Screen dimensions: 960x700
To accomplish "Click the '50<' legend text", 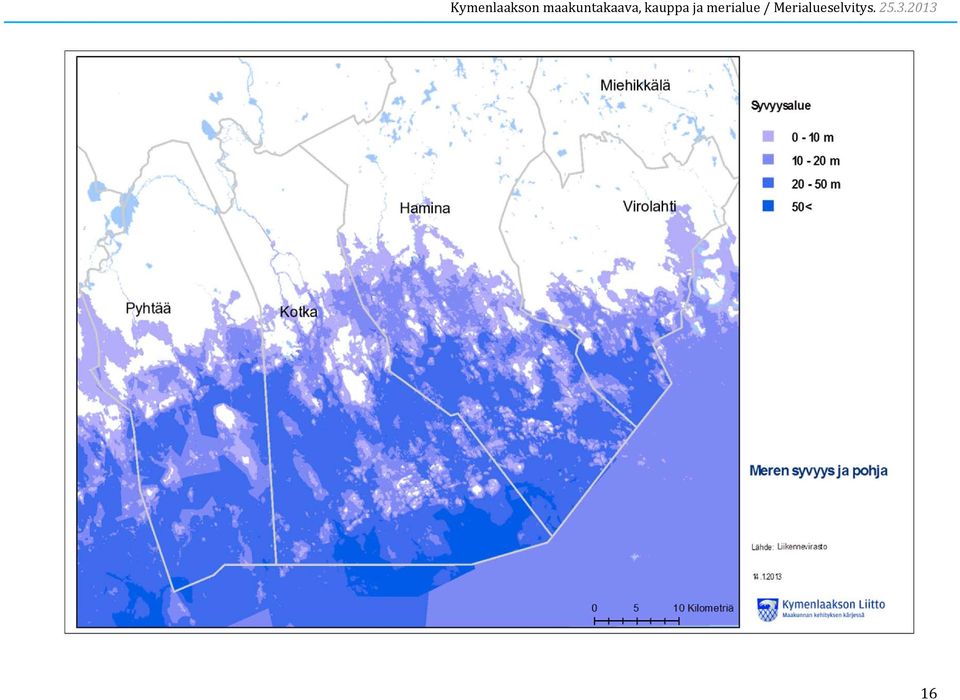I will tap(801, 207).
